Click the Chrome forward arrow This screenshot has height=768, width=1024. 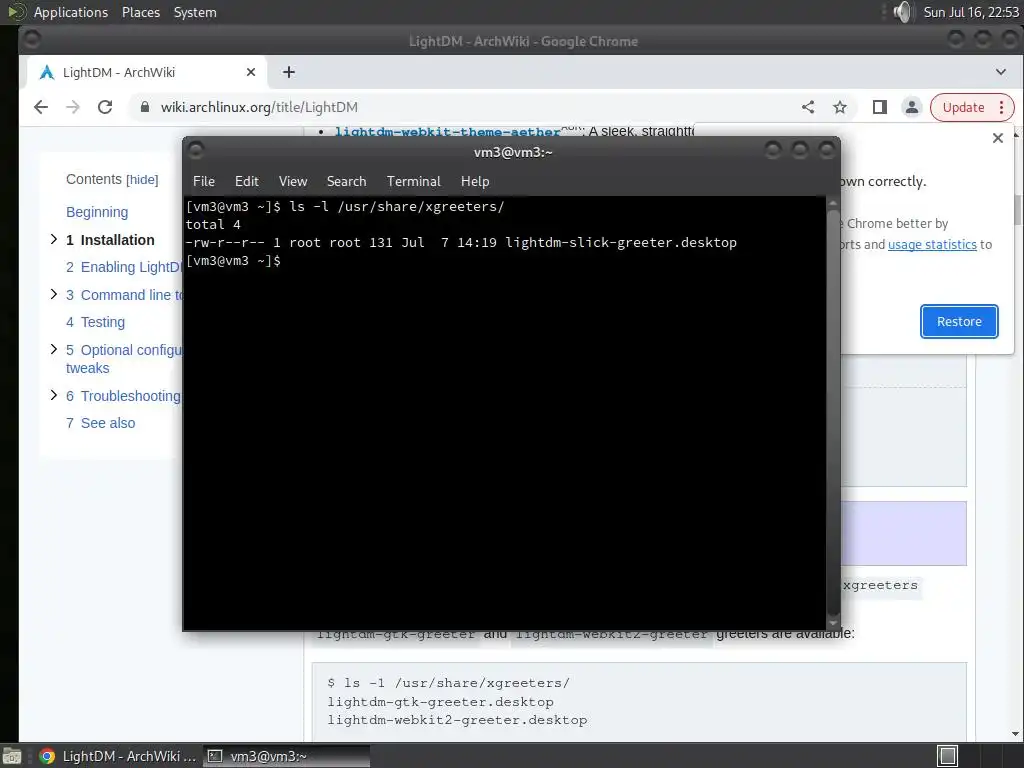pos(72,107)
